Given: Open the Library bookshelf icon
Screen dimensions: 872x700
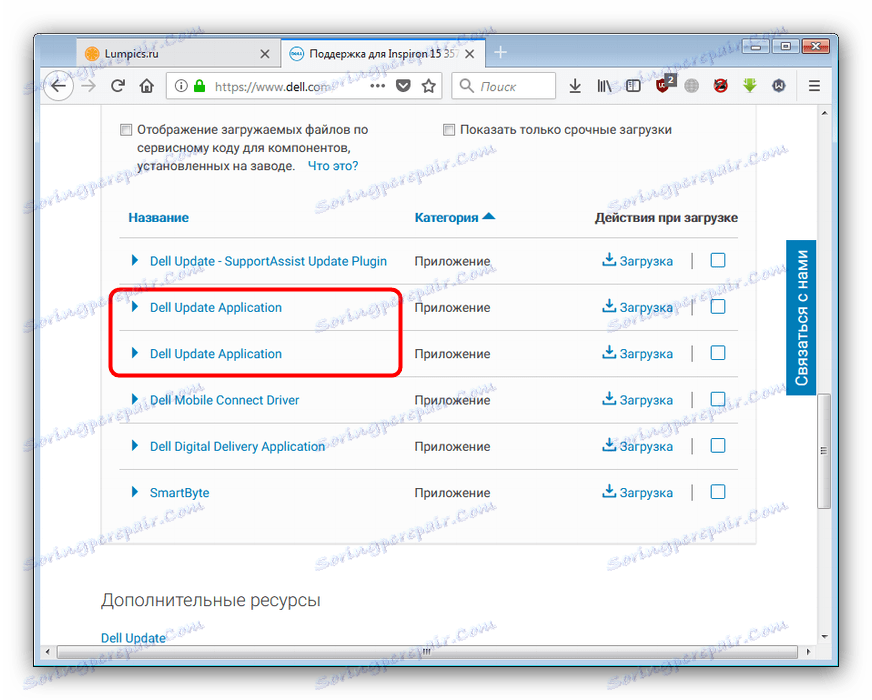Looking at the screenshot, I should 604,86.
